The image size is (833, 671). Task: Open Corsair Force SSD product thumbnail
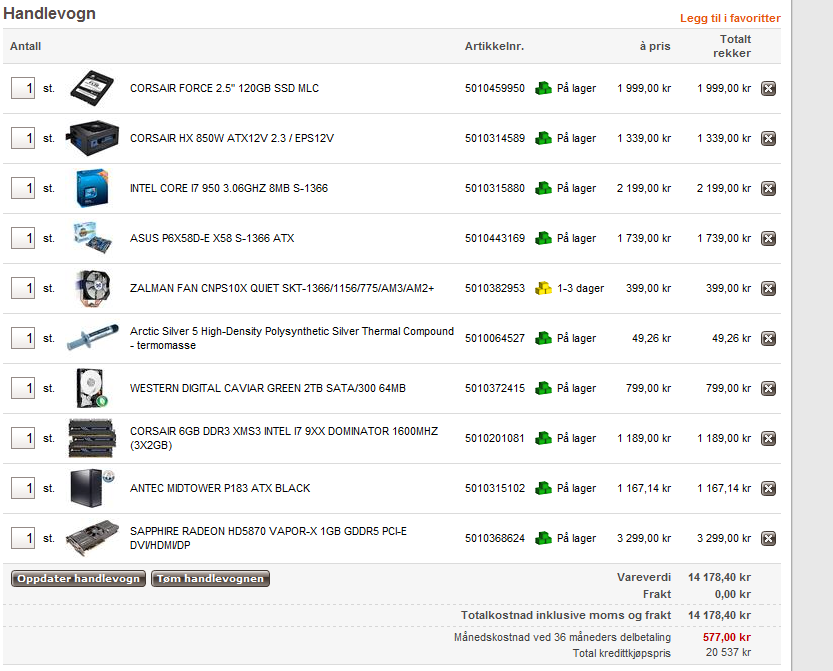[92, 88]
